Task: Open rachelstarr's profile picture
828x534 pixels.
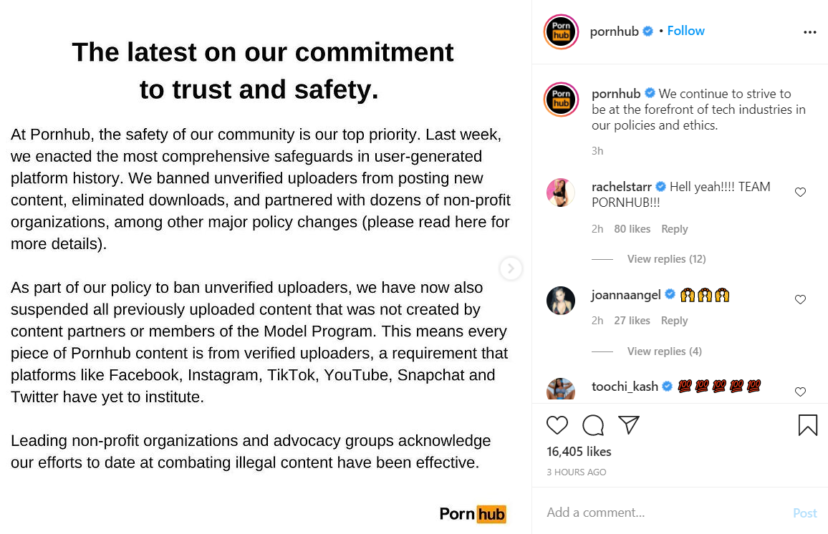Action: tap(560, 192)
